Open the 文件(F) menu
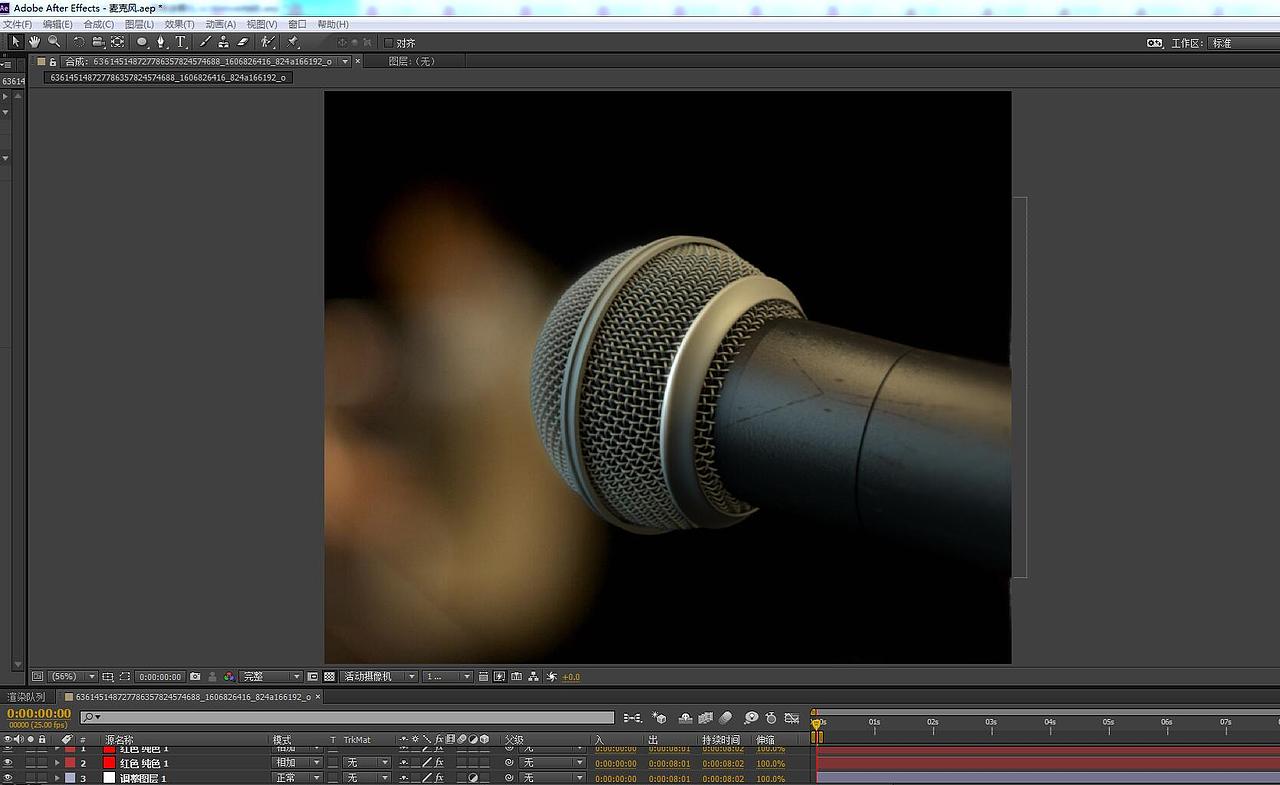The width and height of the screenshot is (1280, 785). coord(18,24)
